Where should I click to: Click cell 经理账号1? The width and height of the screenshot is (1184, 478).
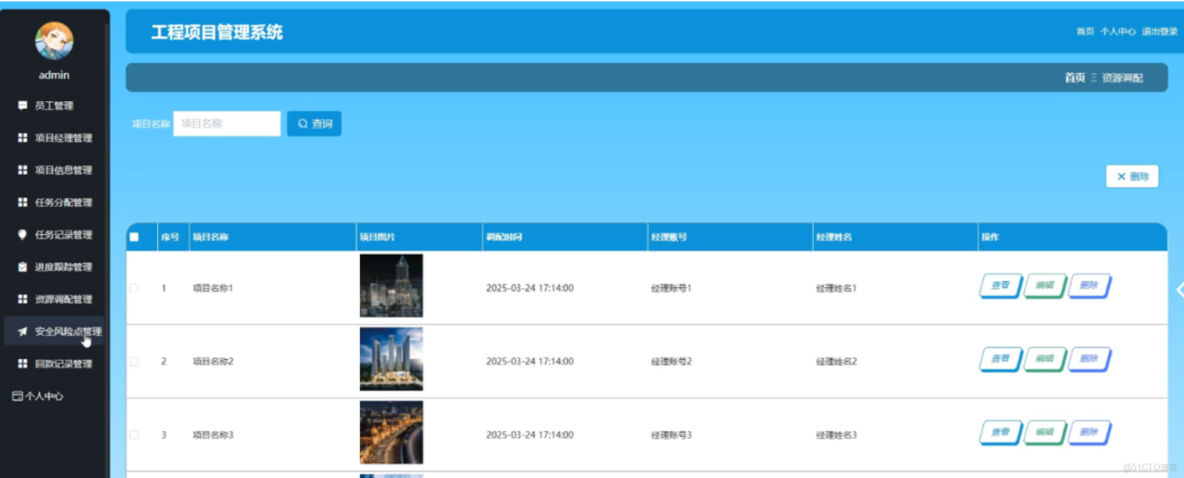pos(671,288)
